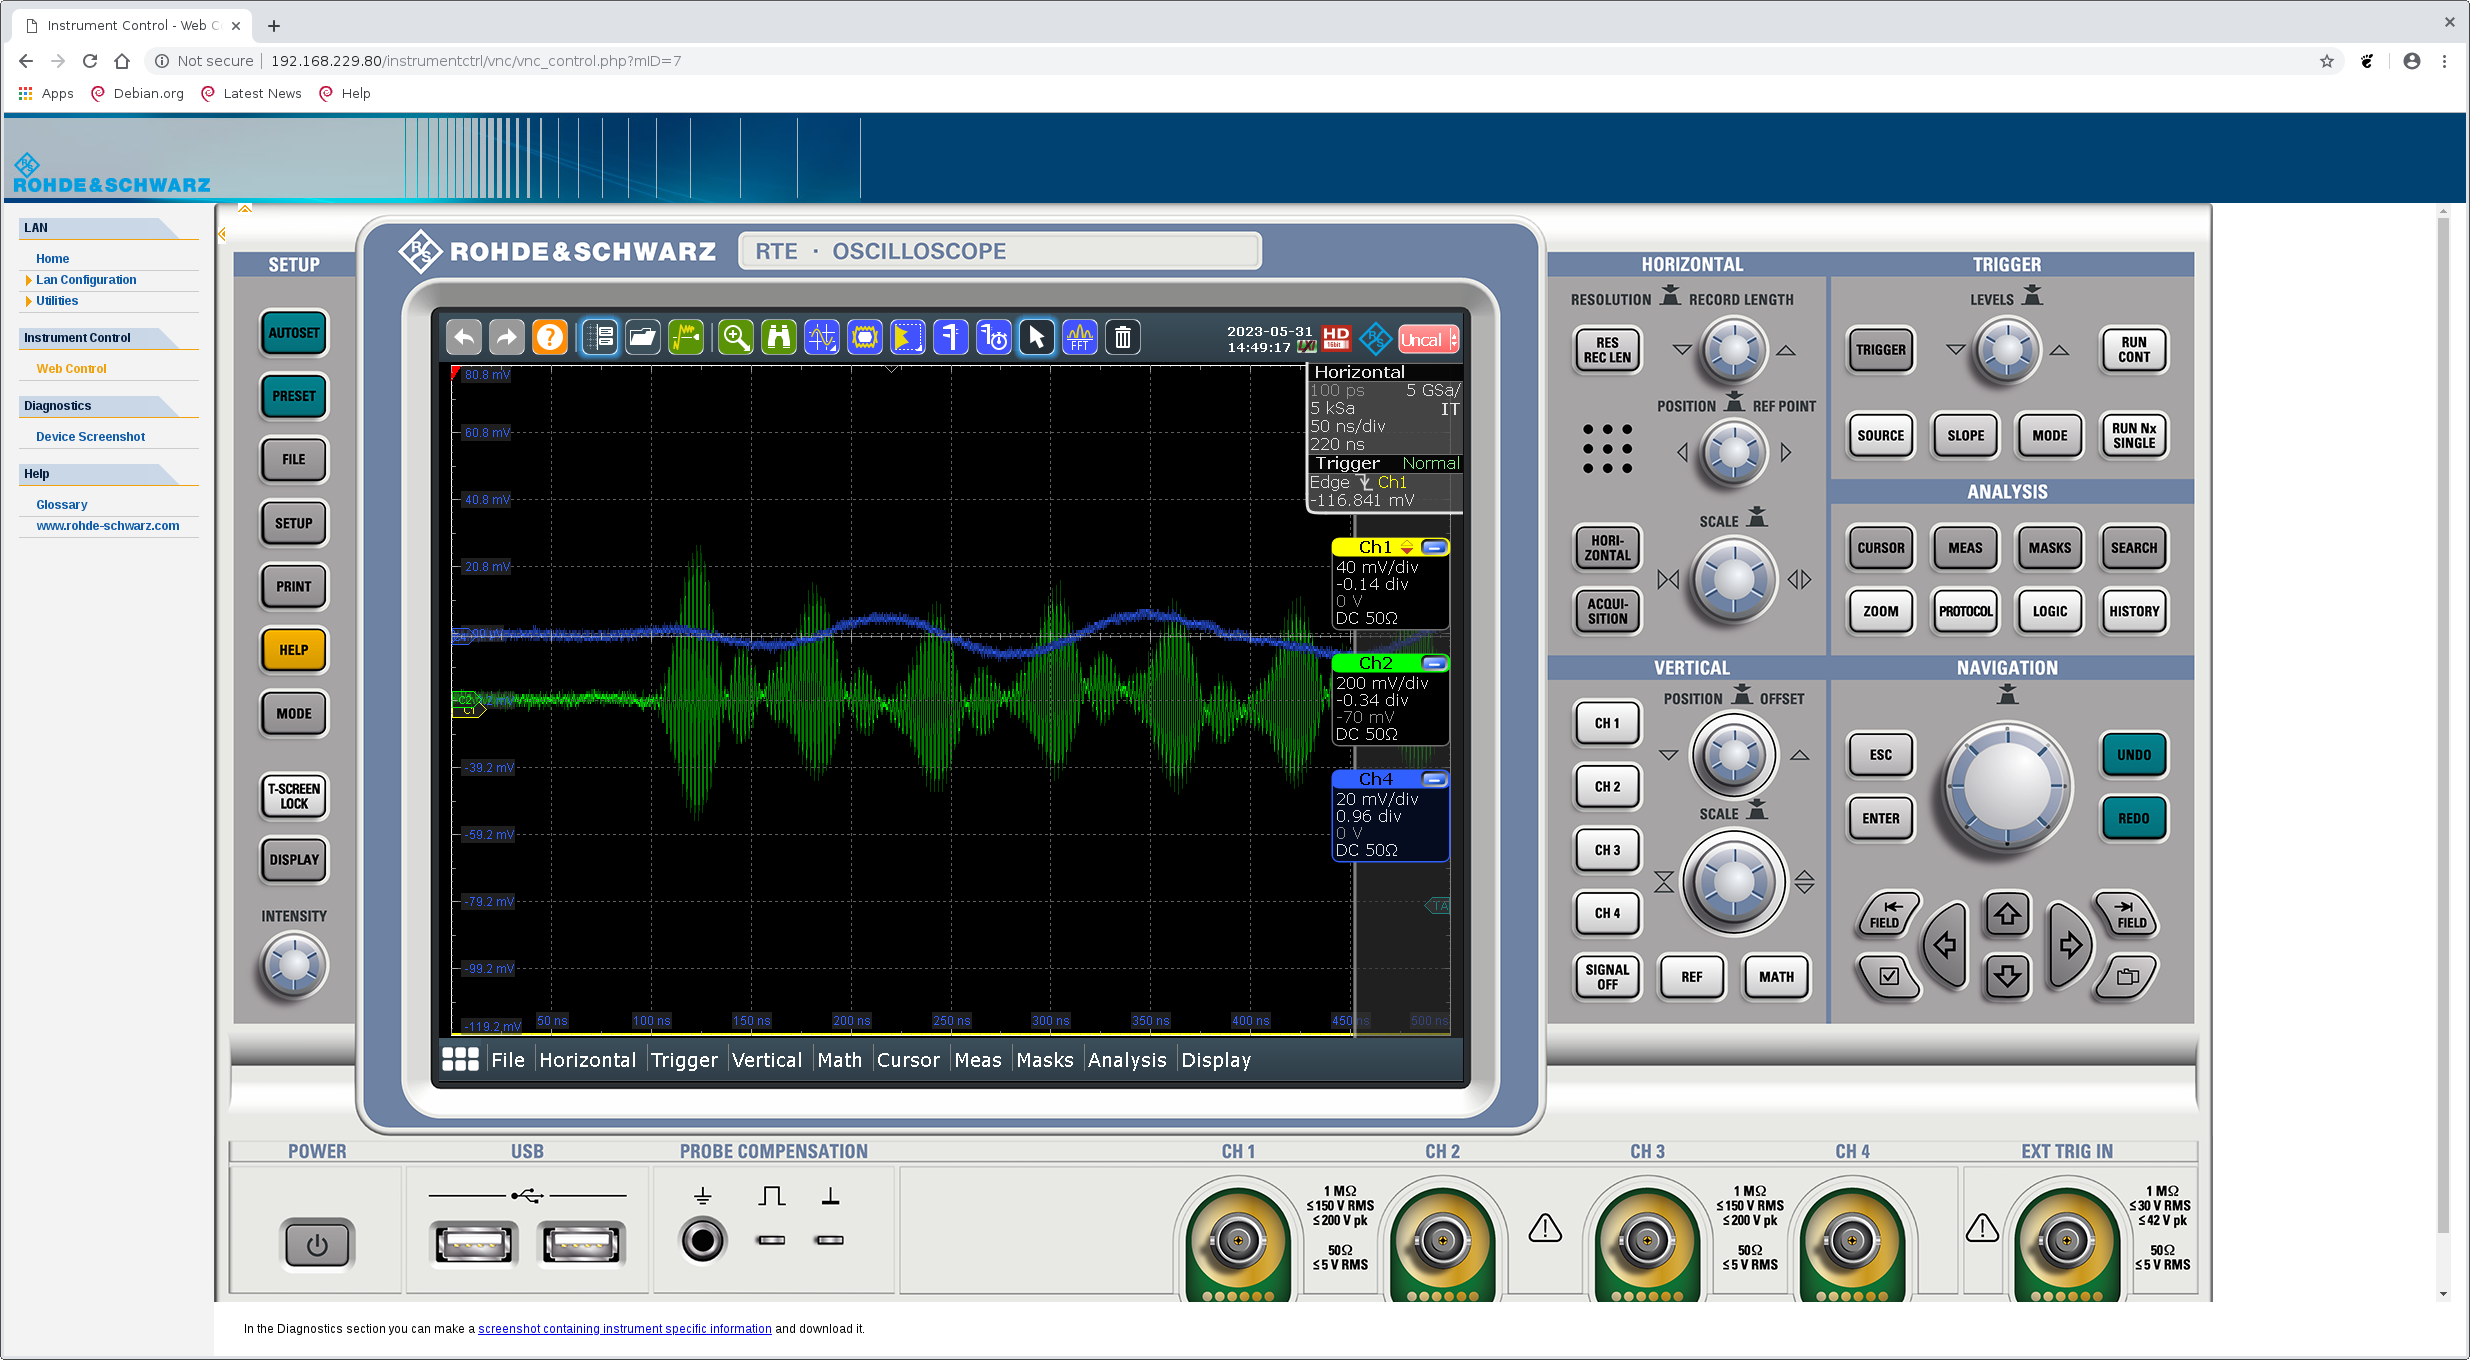The image size is (2470, 1360).
Task: Toggle RUN CONT acquisition button
Action: (2133, 350)
